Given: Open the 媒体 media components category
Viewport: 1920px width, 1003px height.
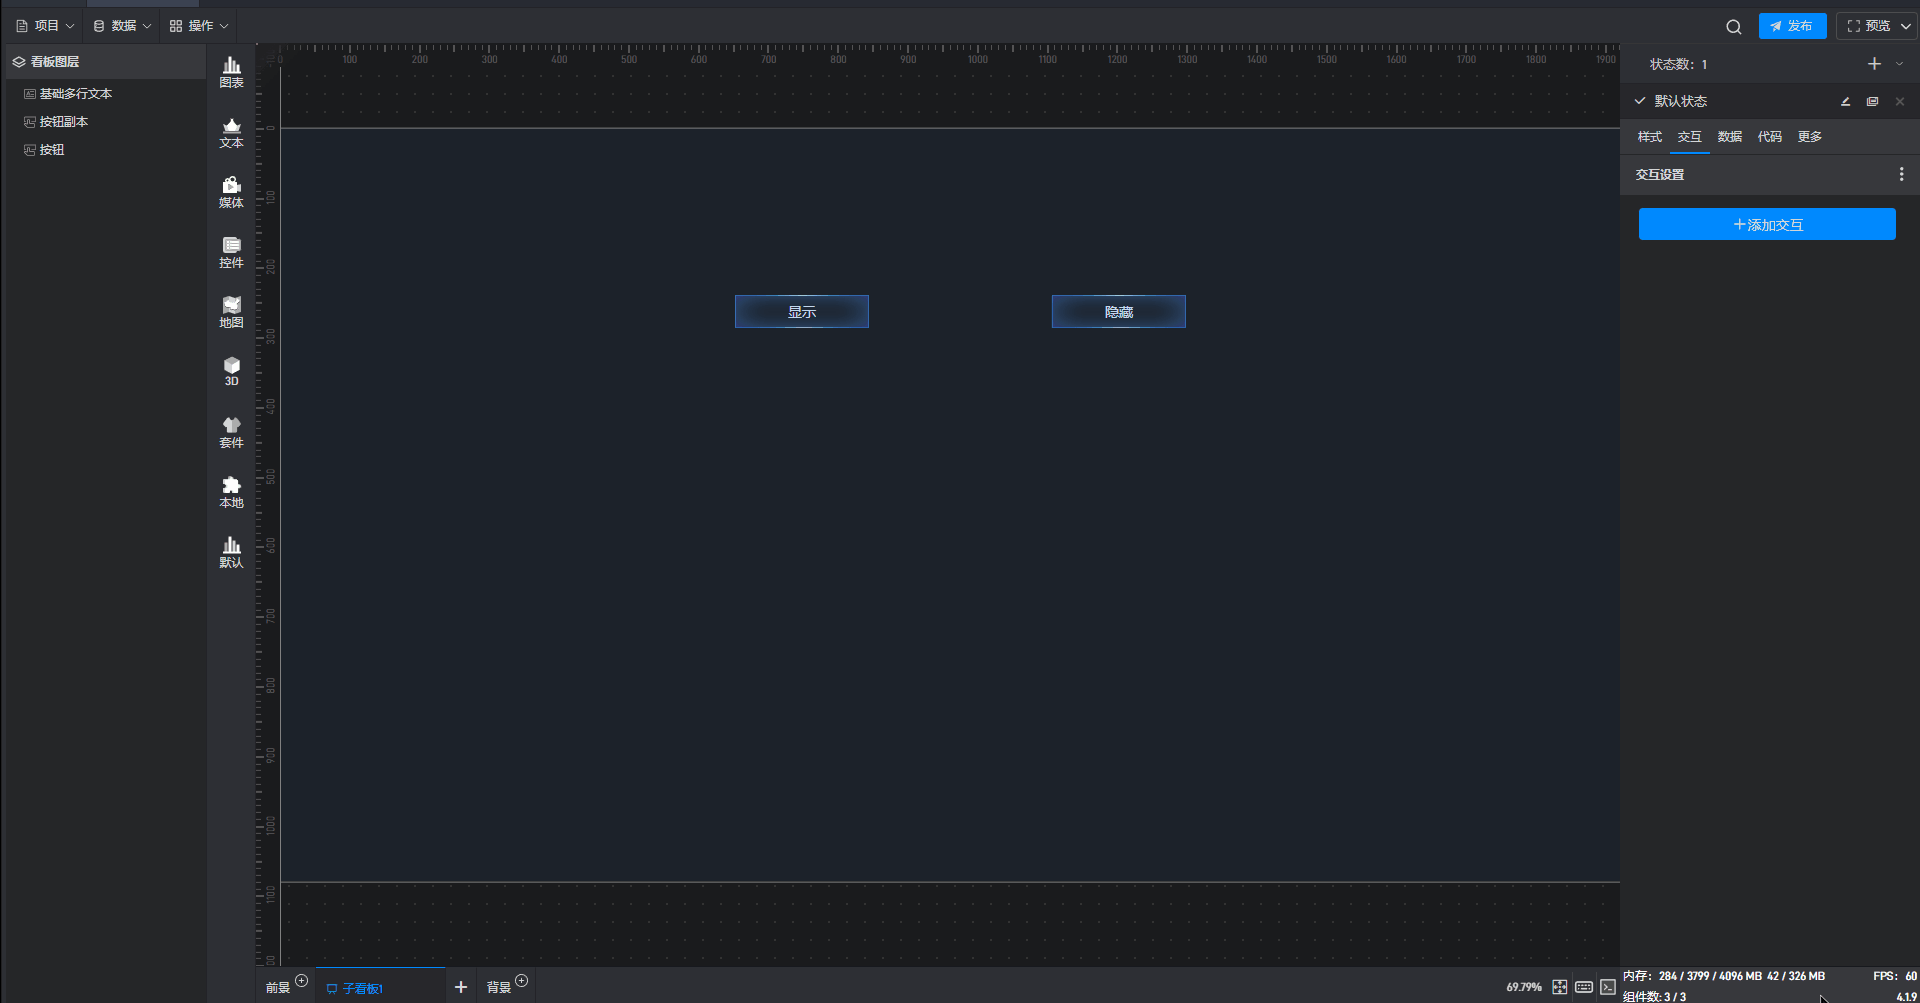Looking at the screenshot, I should (231, 192).
